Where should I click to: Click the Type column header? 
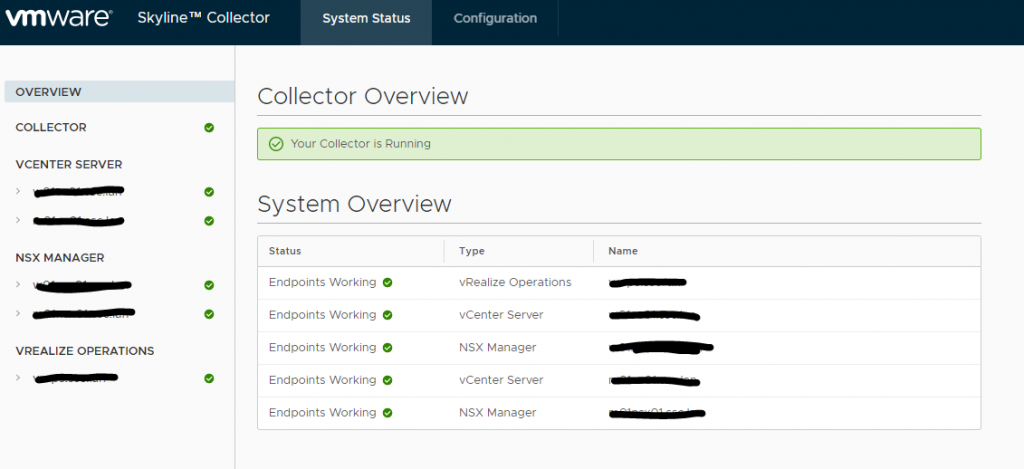click(472, 251)
